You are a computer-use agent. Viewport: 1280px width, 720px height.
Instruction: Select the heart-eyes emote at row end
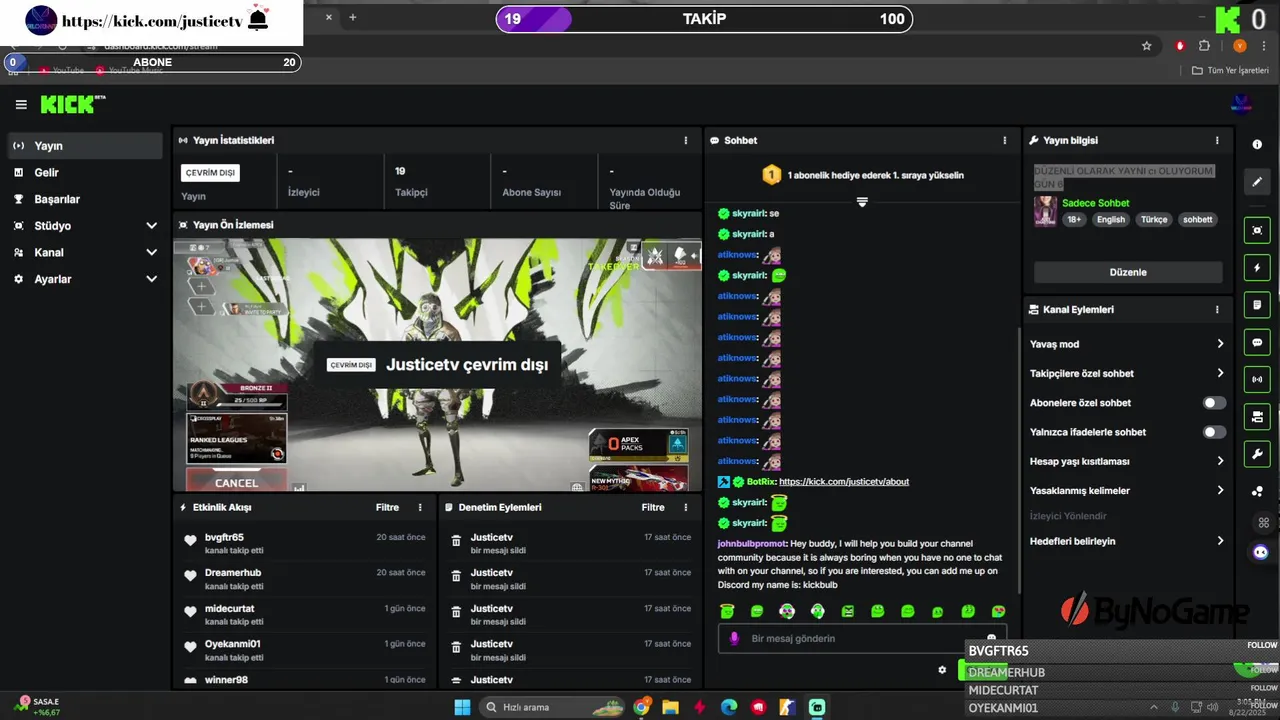(x=998, y=611)
